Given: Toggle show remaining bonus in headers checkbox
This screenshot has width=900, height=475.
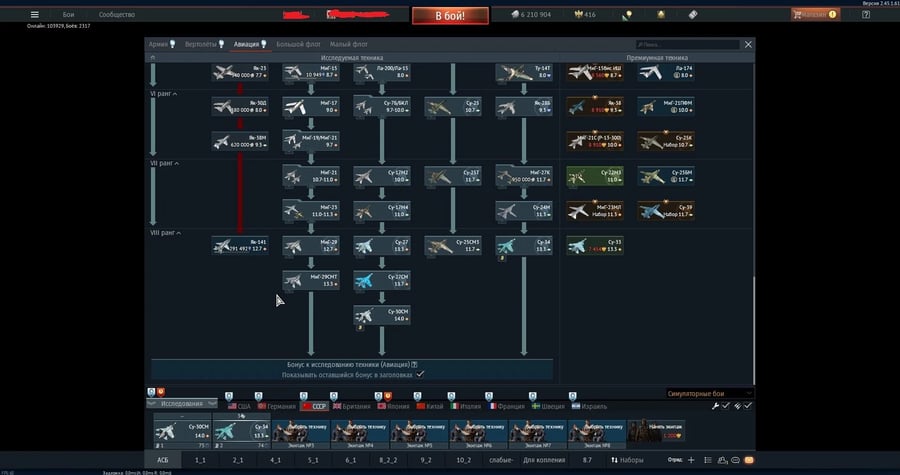Looking at the screenshot, I should [x=420, y=374].
